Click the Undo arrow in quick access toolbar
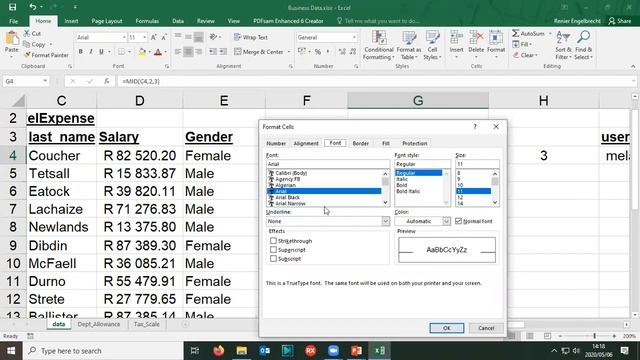This screenshot has width=640, height=360. 33,7
